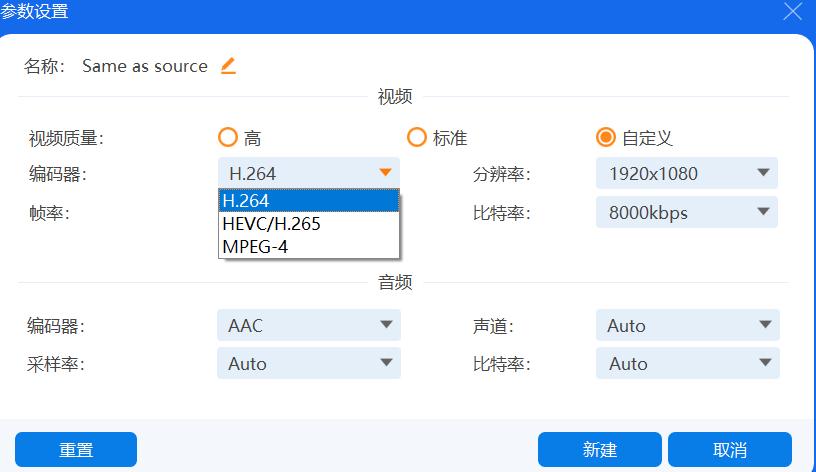Open the 声道 channel Auto dropdown

[687, 325]
